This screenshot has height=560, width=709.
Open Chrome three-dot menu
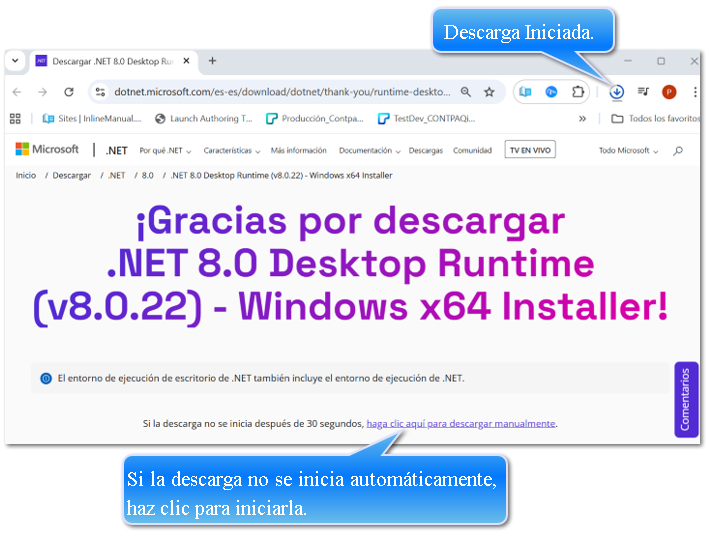[x=695, y=92]
